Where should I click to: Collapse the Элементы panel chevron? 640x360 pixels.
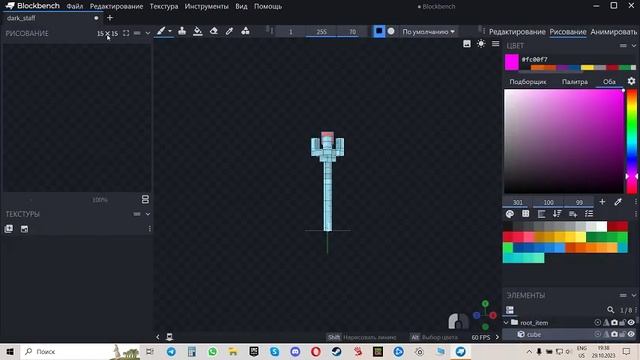[634, 295]
